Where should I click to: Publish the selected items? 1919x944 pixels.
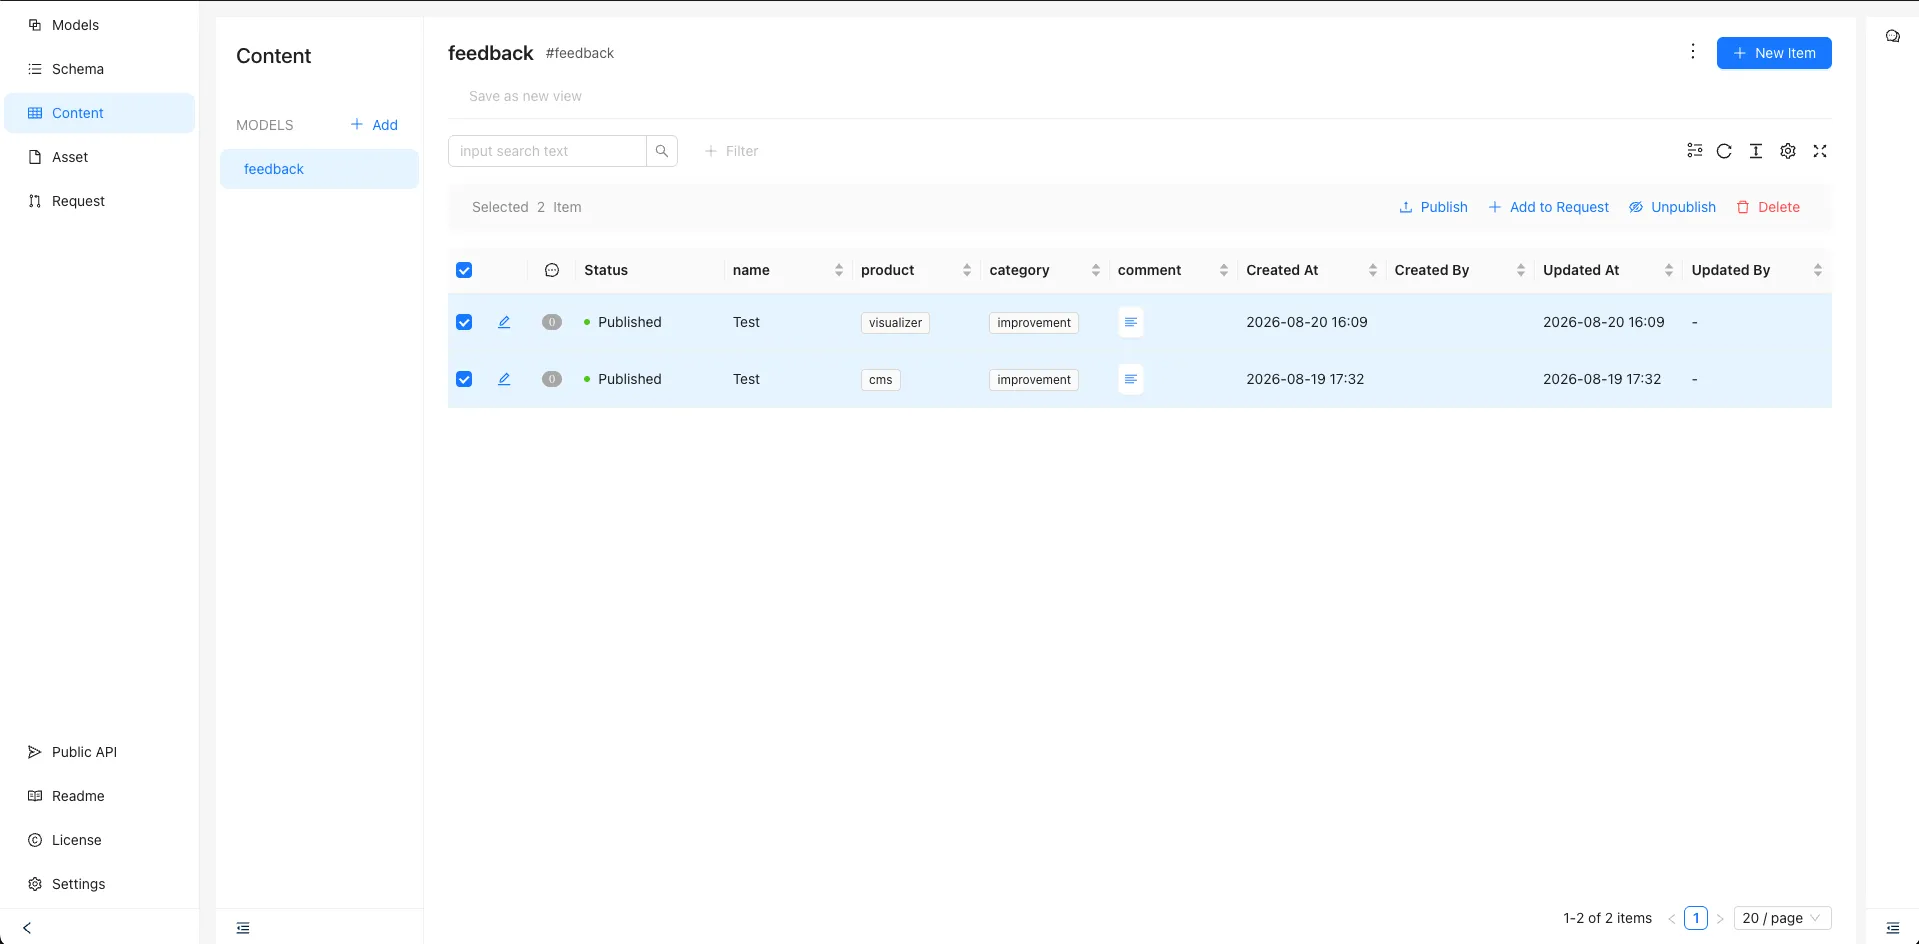1433,207
